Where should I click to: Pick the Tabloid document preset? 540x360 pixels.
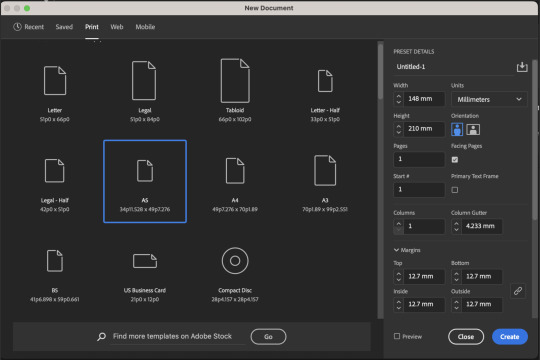[235, 81]
